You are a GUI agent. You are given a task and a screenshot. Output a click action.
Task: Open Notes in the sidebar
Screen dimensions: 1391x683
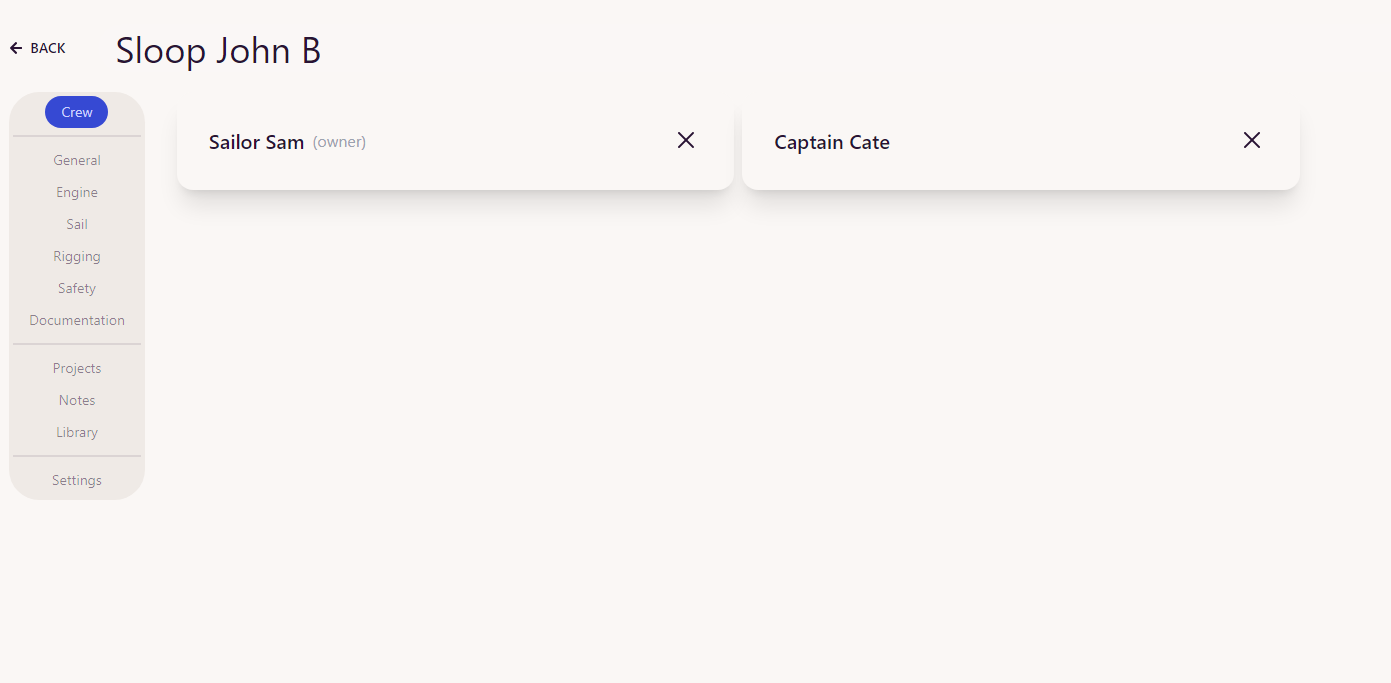pos(77,400)
